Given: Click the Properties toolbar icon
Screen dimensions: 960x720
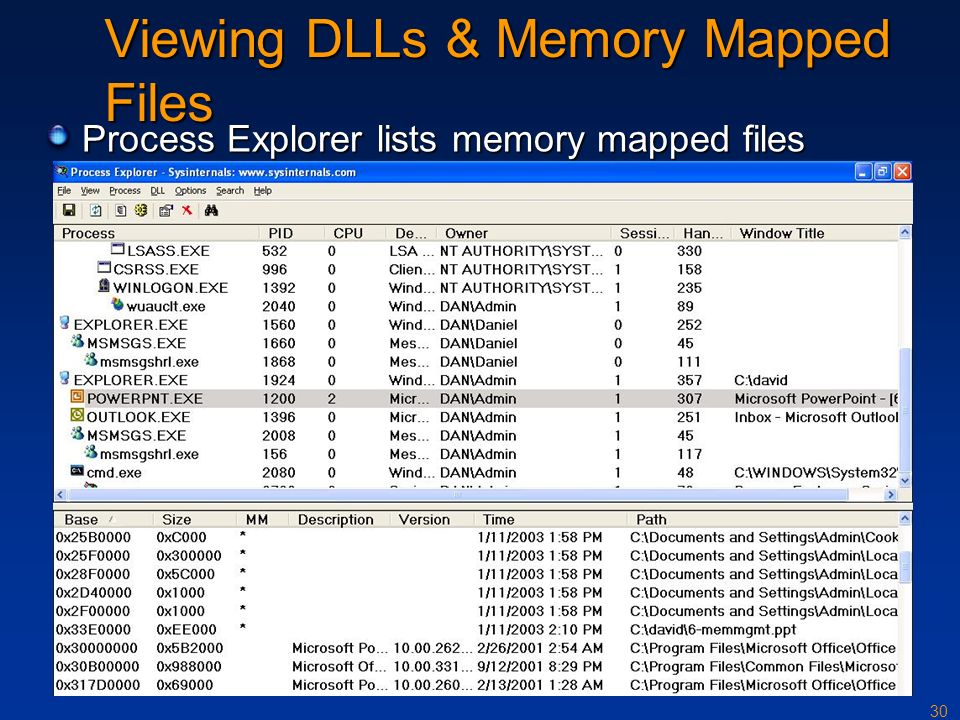Looking at the screenshot, I should tap(165, 211).
